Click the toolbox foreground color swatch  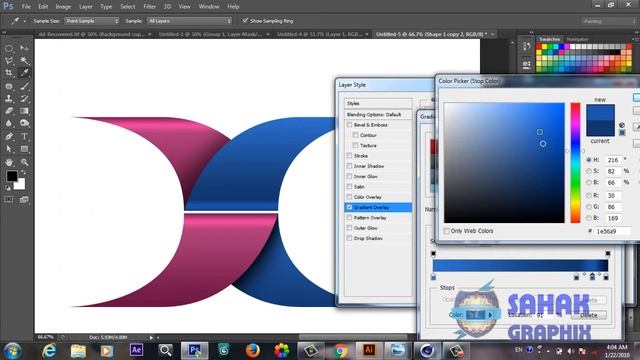[x=11, y=176]
